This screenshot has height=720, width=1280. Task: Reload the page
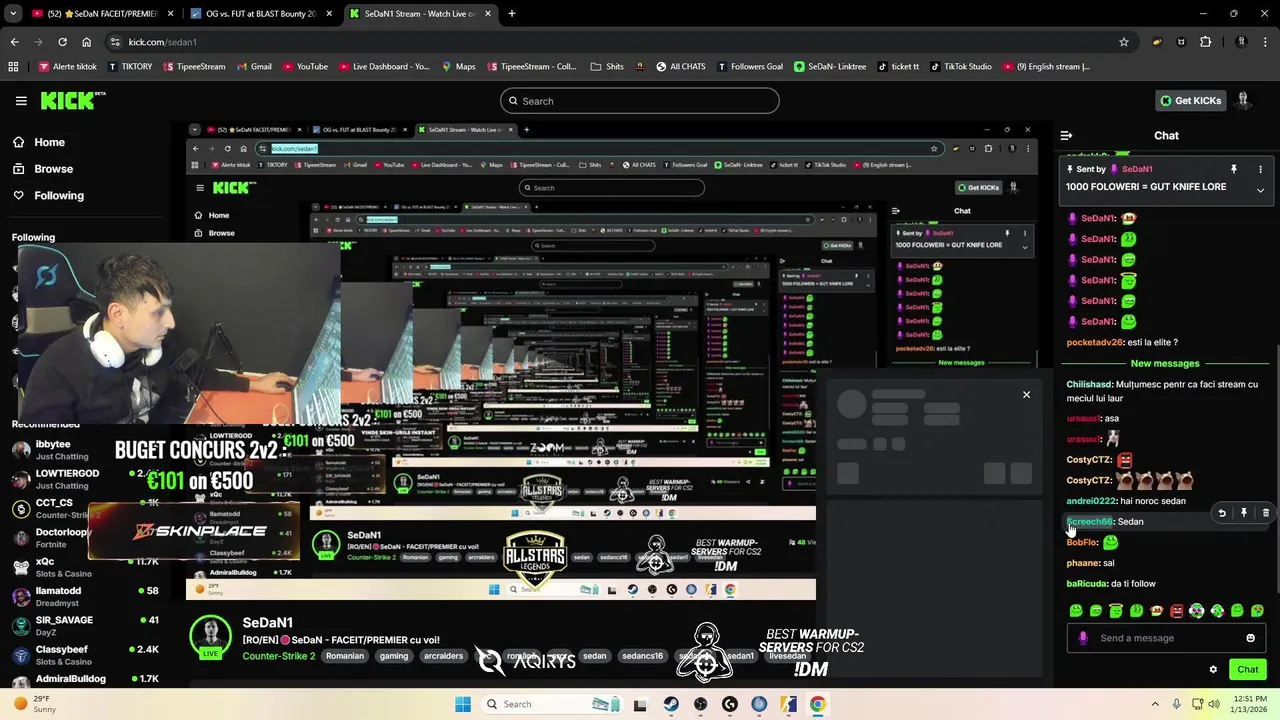(62, 42)
